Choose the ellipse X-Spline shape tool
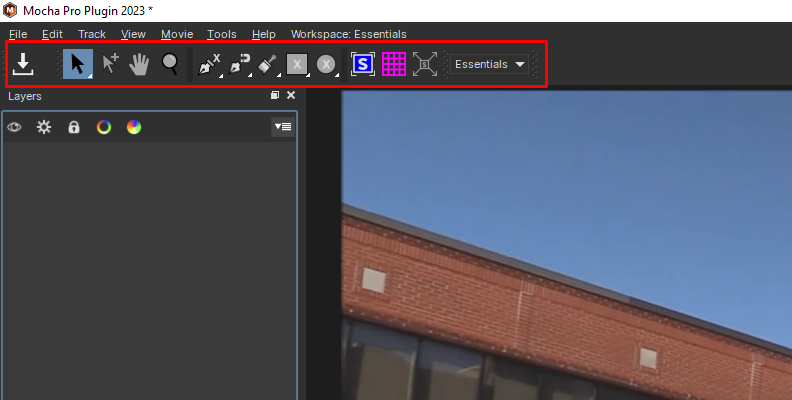This screenshot has height=400, width=792. pyautogui.click(x=326, y=65)
